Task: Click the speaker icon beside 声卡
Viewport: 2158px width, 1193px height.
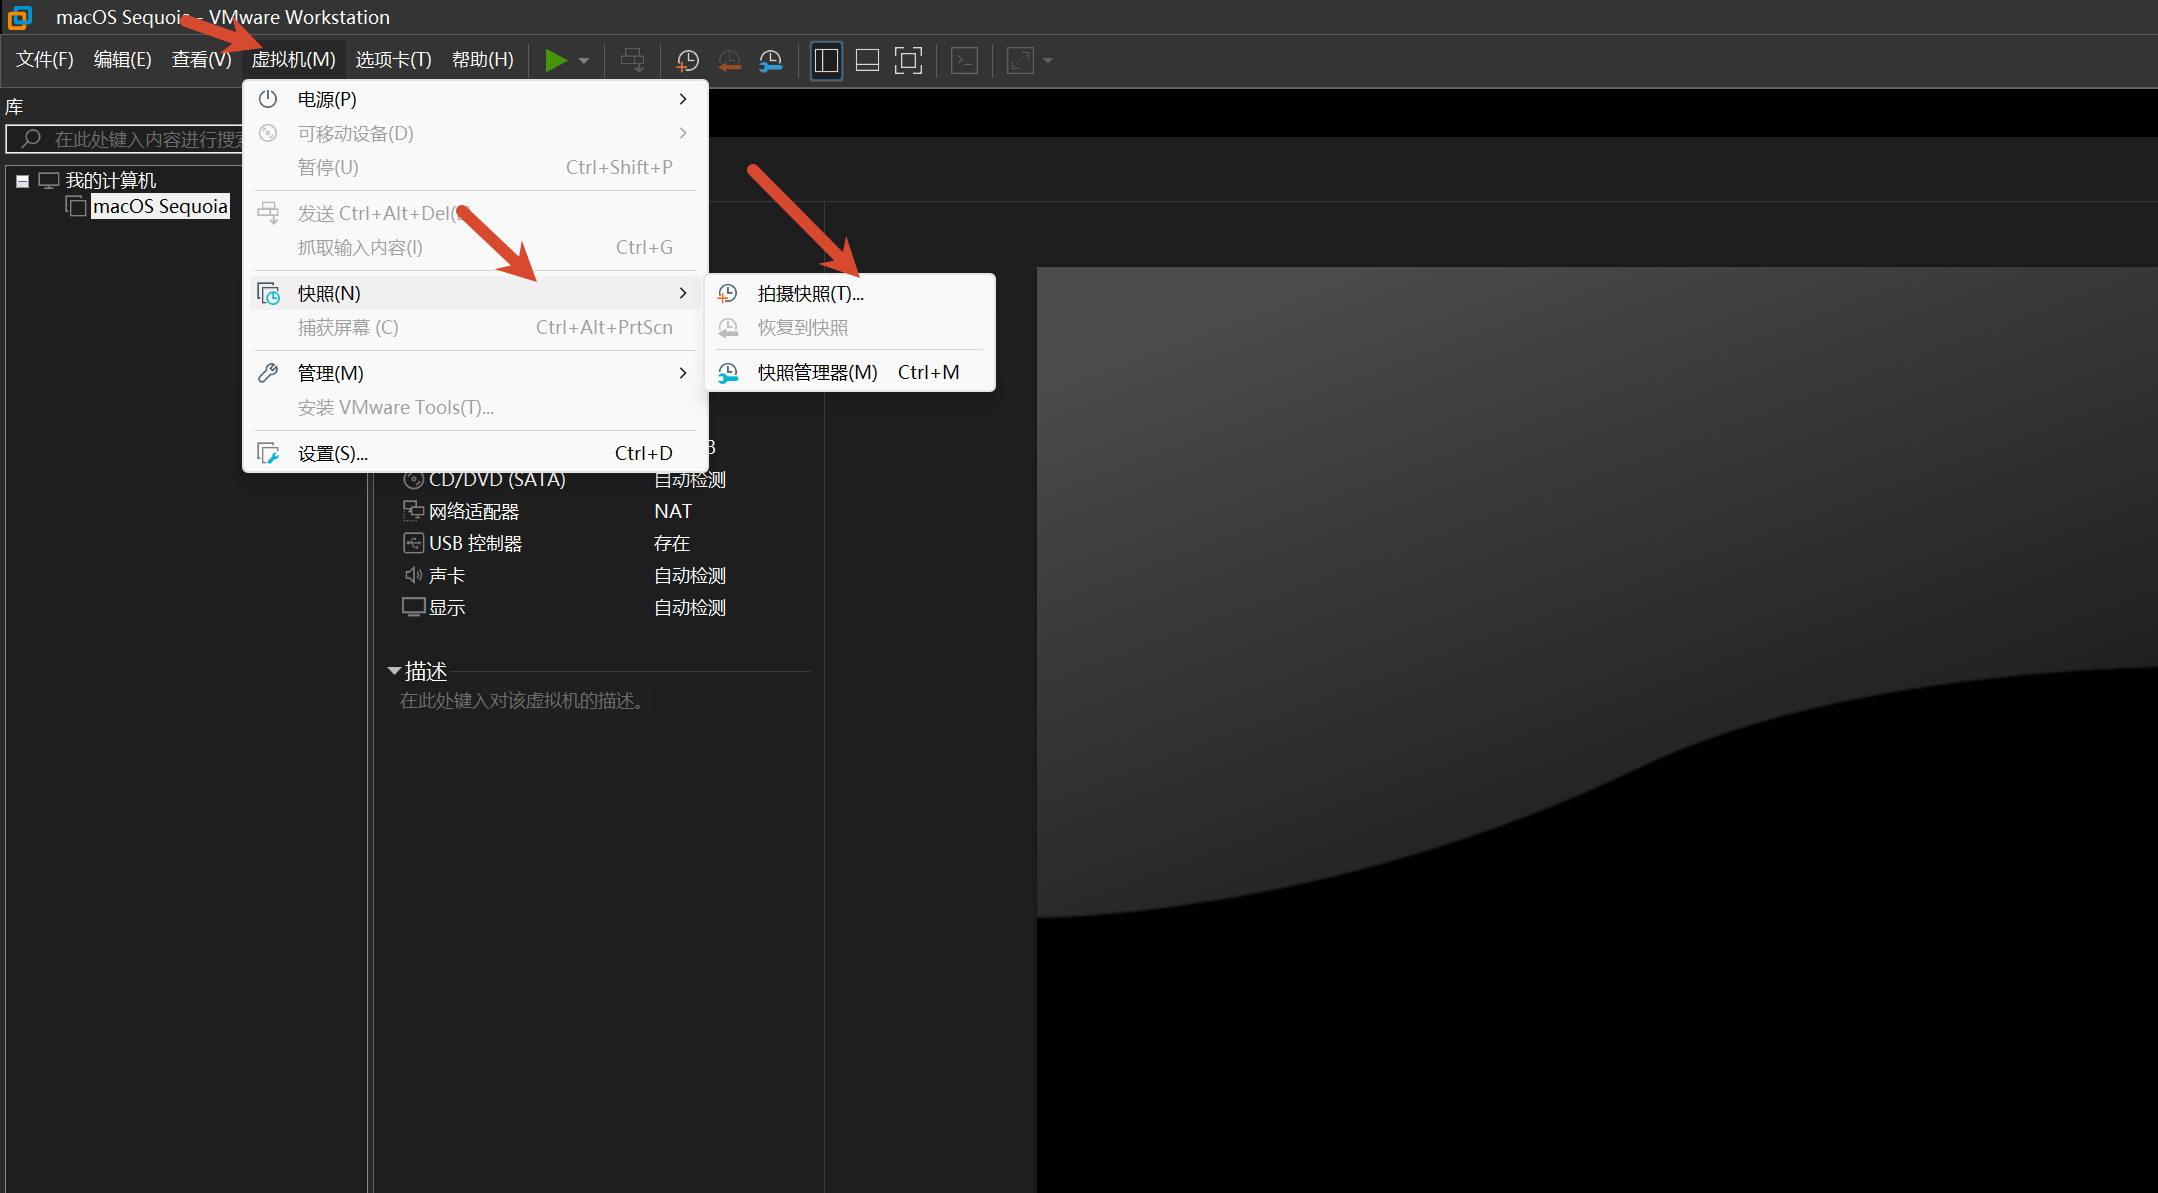Action: tap(413, 575)
